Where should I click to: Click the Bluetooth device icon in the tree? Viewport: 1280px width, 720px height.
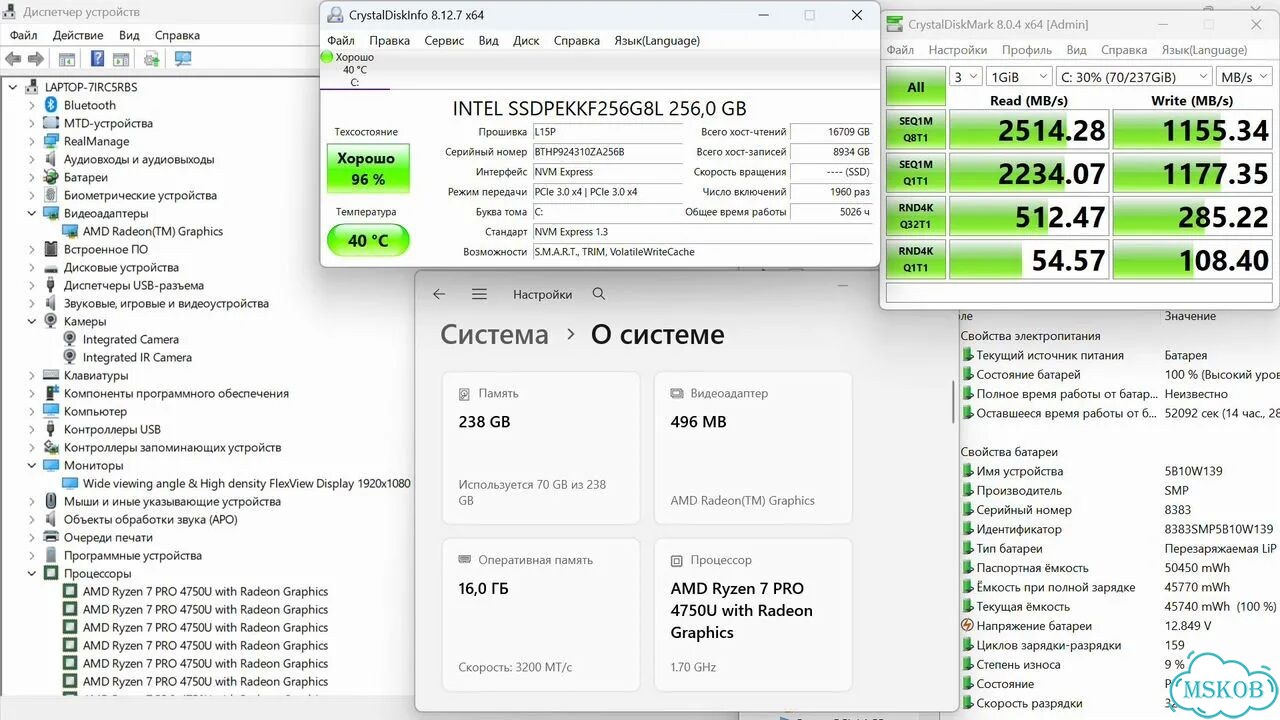click(51, 105)
